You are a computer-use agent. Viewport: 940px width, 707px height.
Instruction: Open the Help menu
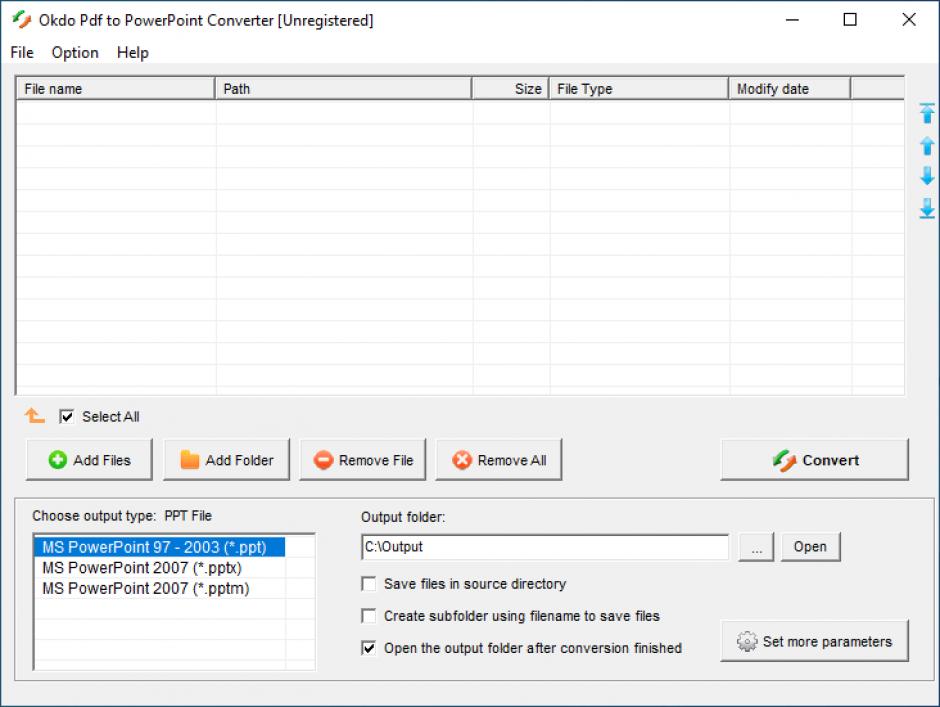point(132,53)
